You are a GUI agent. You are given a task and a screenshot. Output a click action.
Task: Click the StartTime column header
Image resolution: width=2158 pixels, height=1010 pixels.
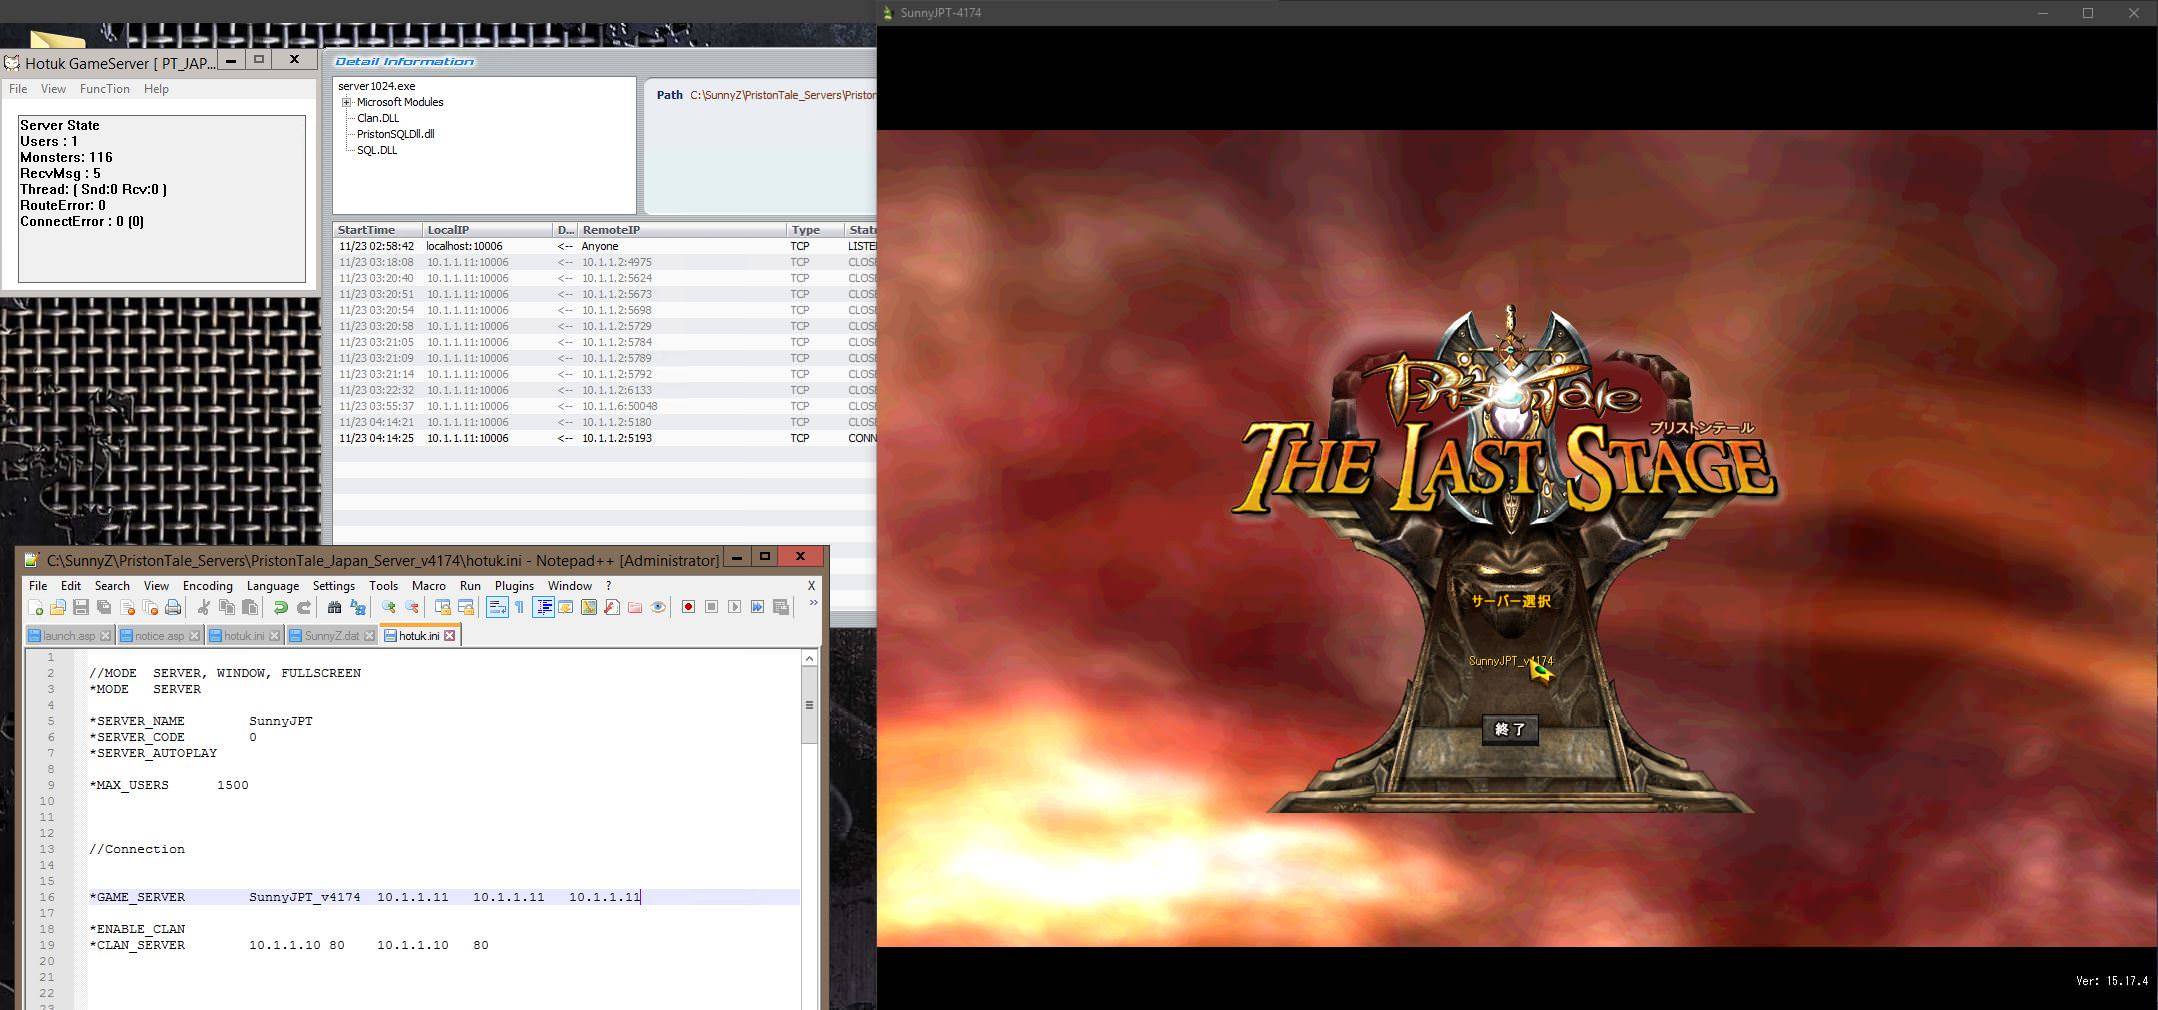[x=378, y=230]
